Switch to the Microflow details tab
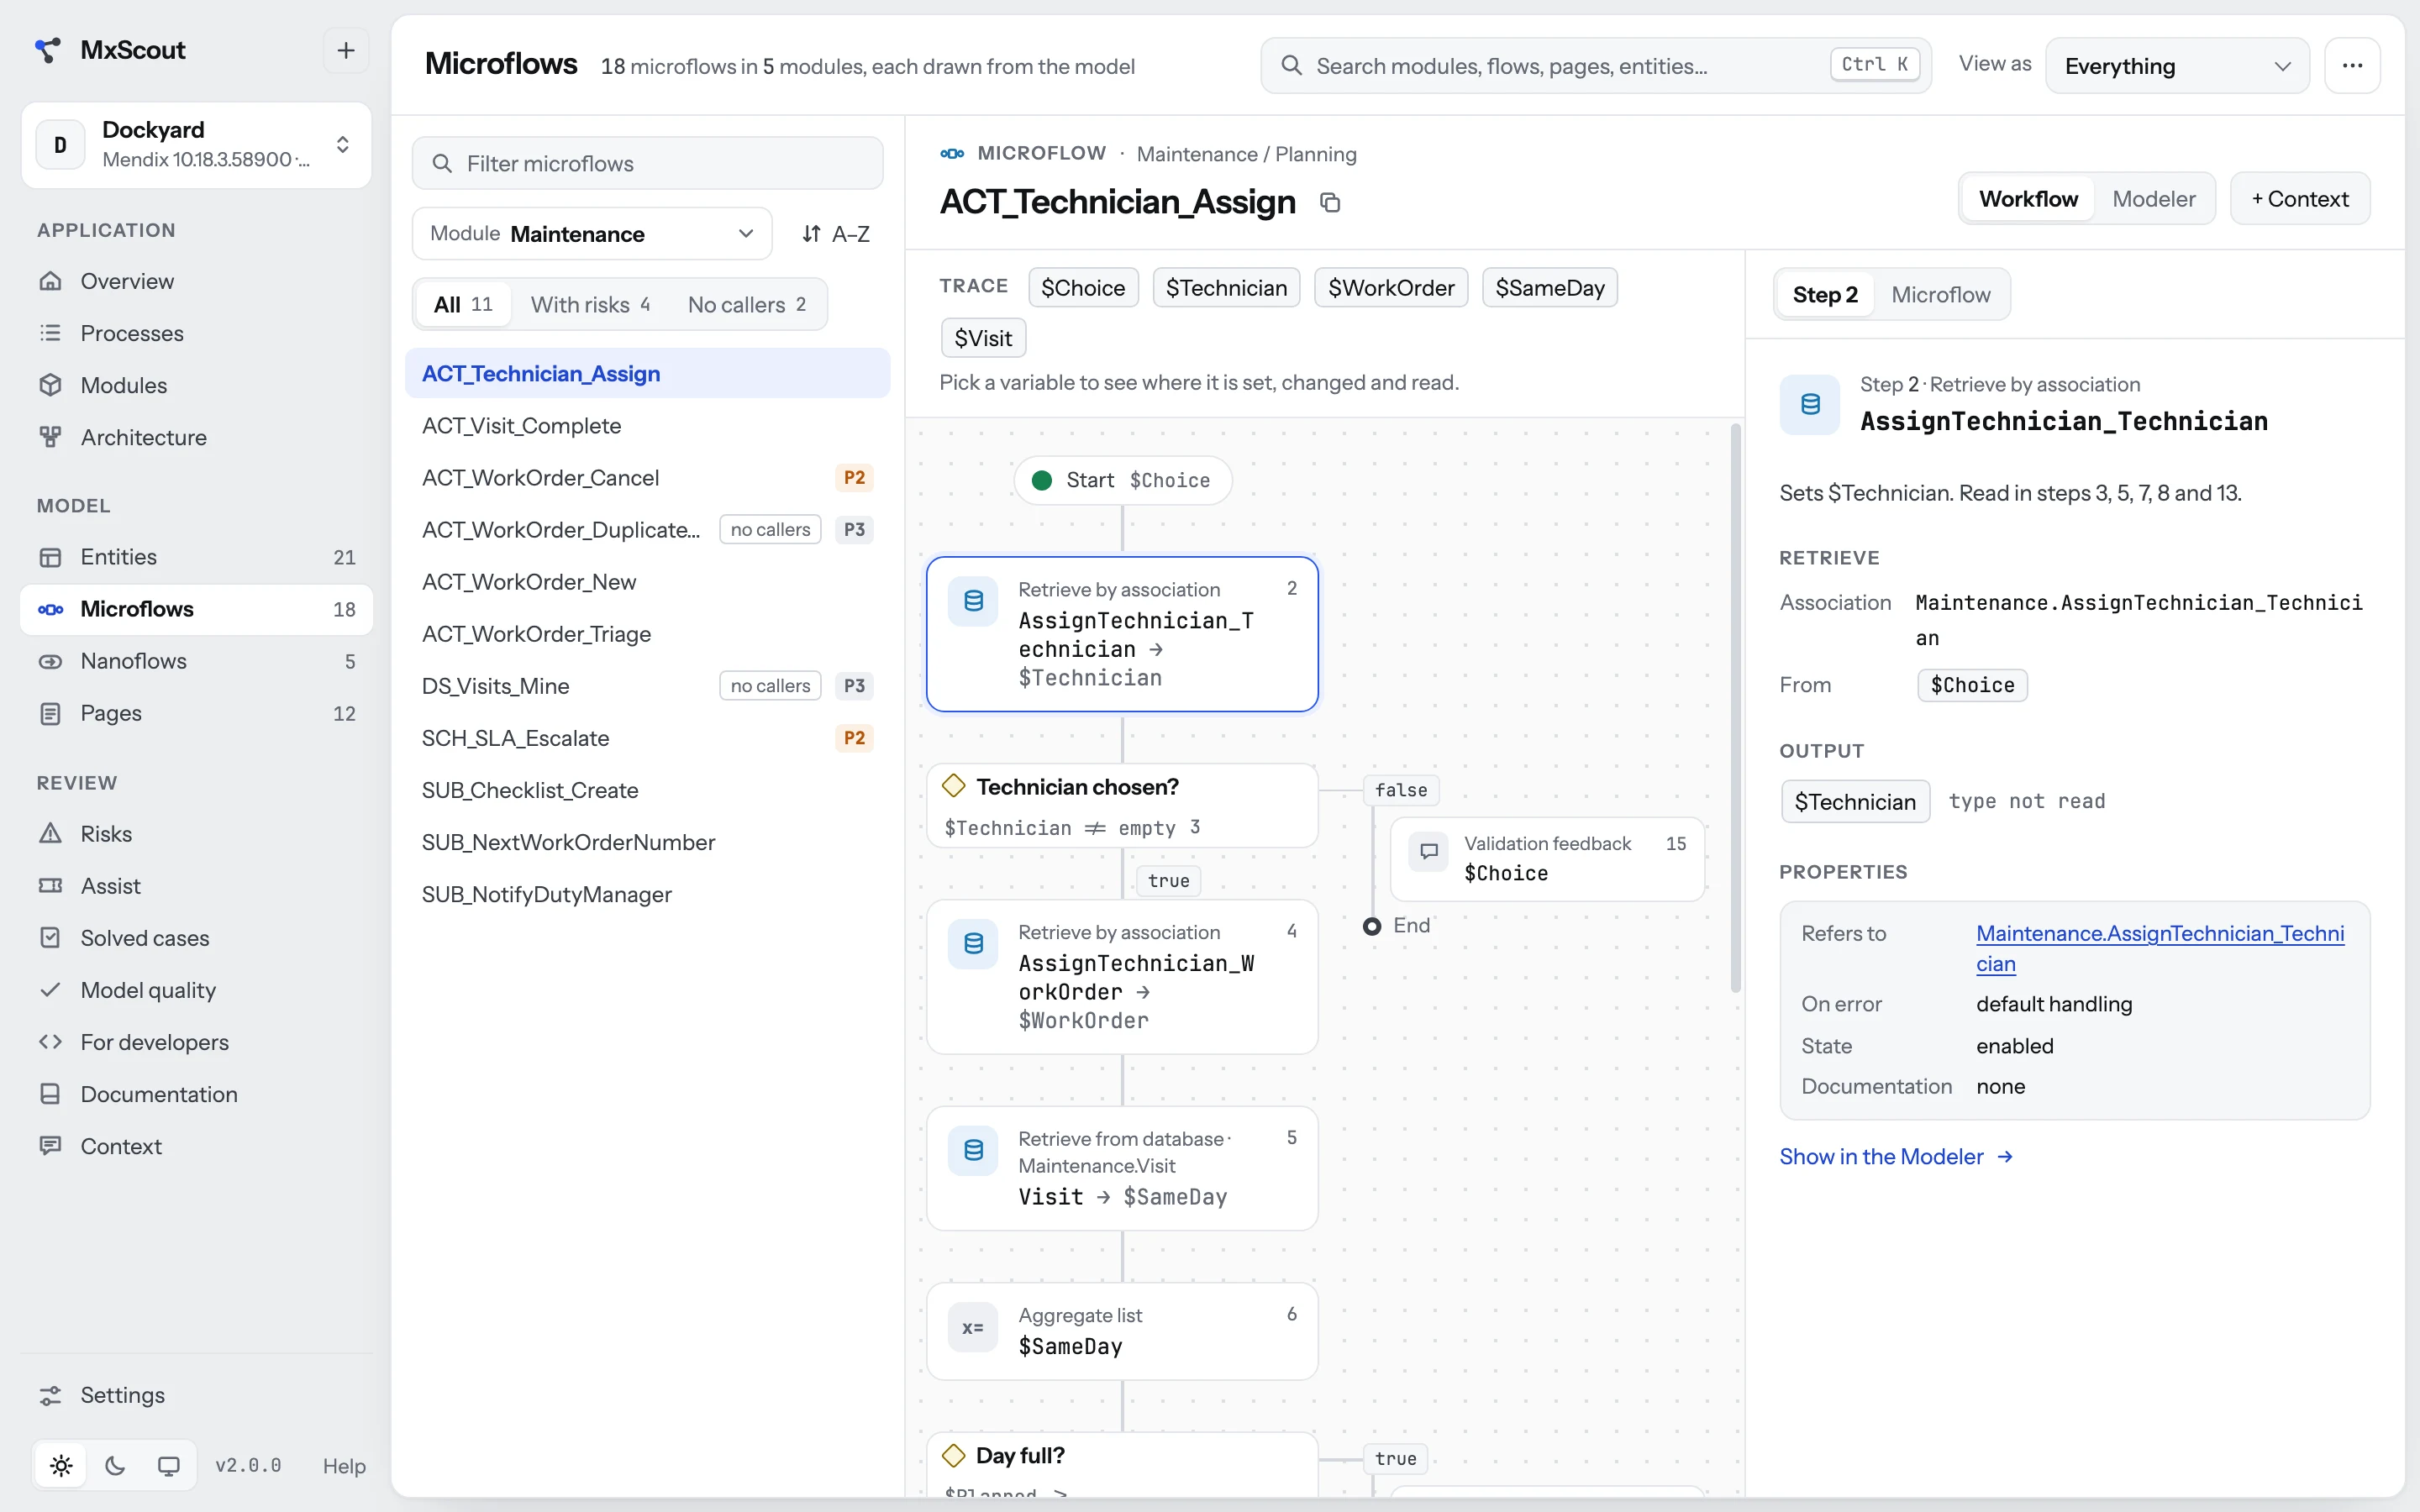This screenshot has height=1512, width=2420. pyautogui.click(x=1940, y=295)
